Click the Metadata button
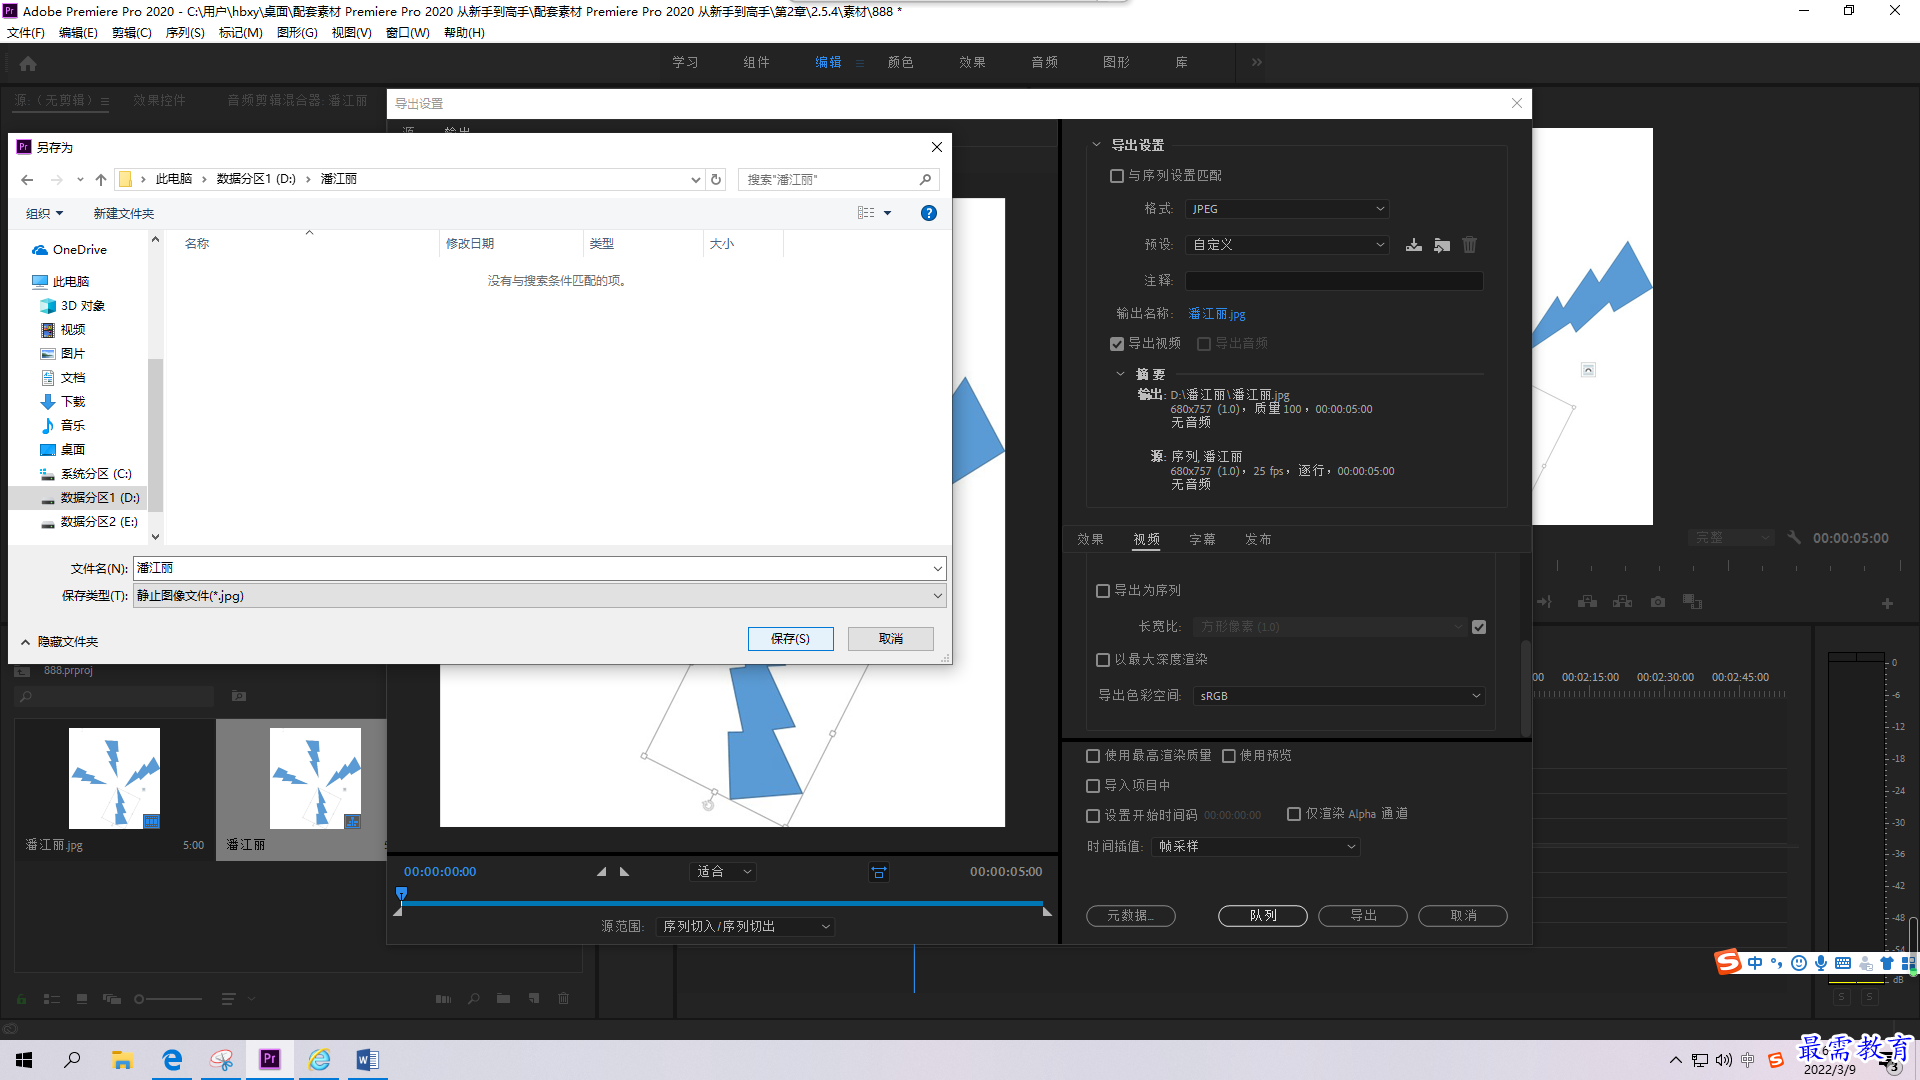This screenshot has width=1920, height=1080. tap(1131, 916)
